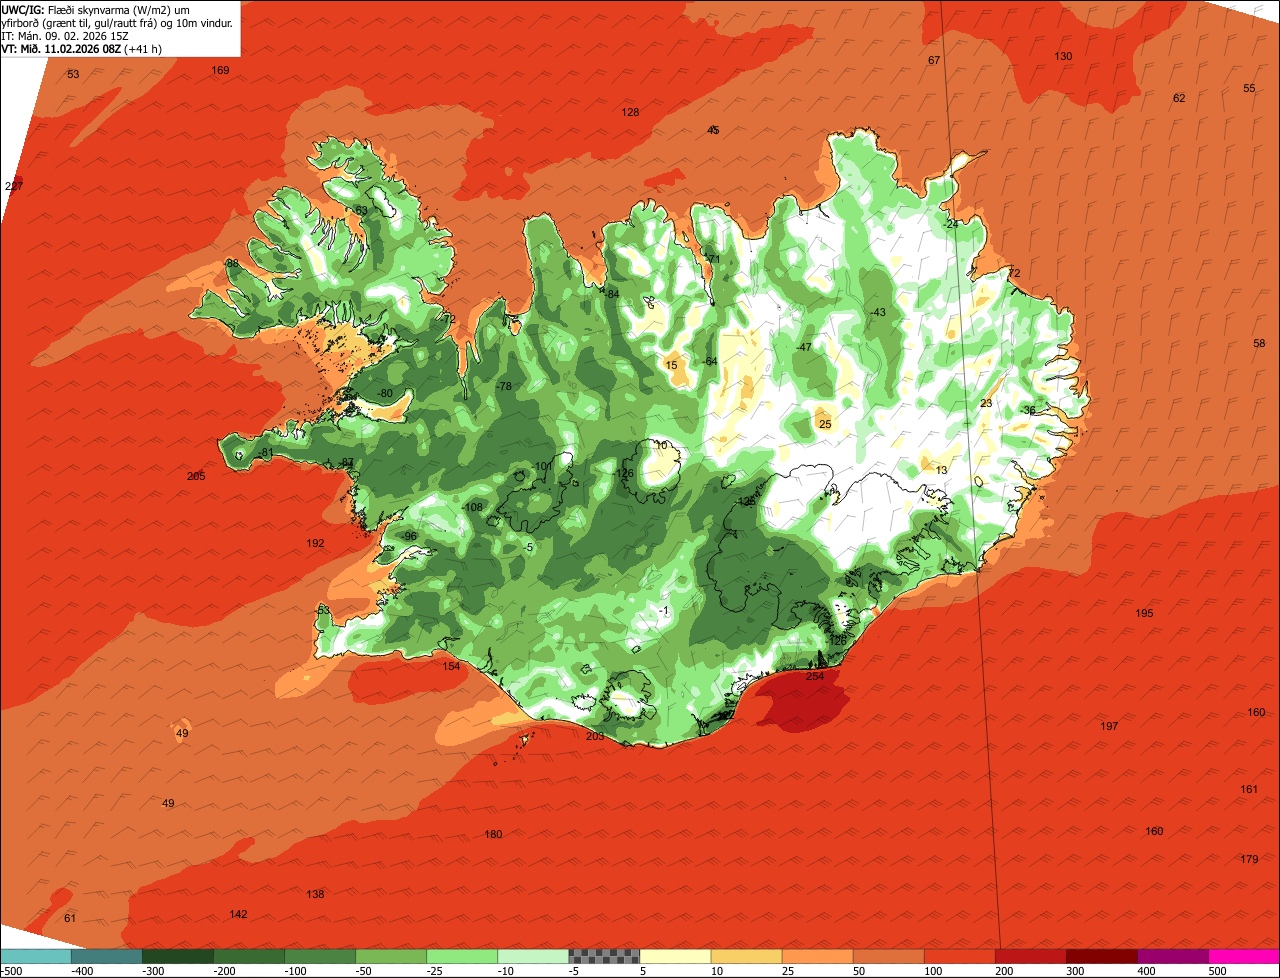Click the green legend swatch between -100 and -50
The height and width of the screenshot is (978, 1280).
point(320,956)
